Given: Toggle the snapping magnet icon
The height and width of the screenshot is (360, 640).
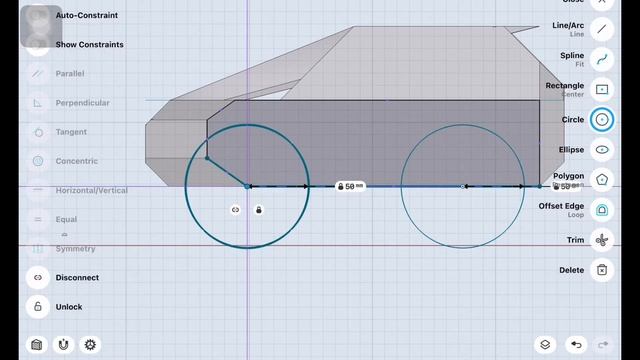Looking at the screenshot, I should [x=63, y=345].
